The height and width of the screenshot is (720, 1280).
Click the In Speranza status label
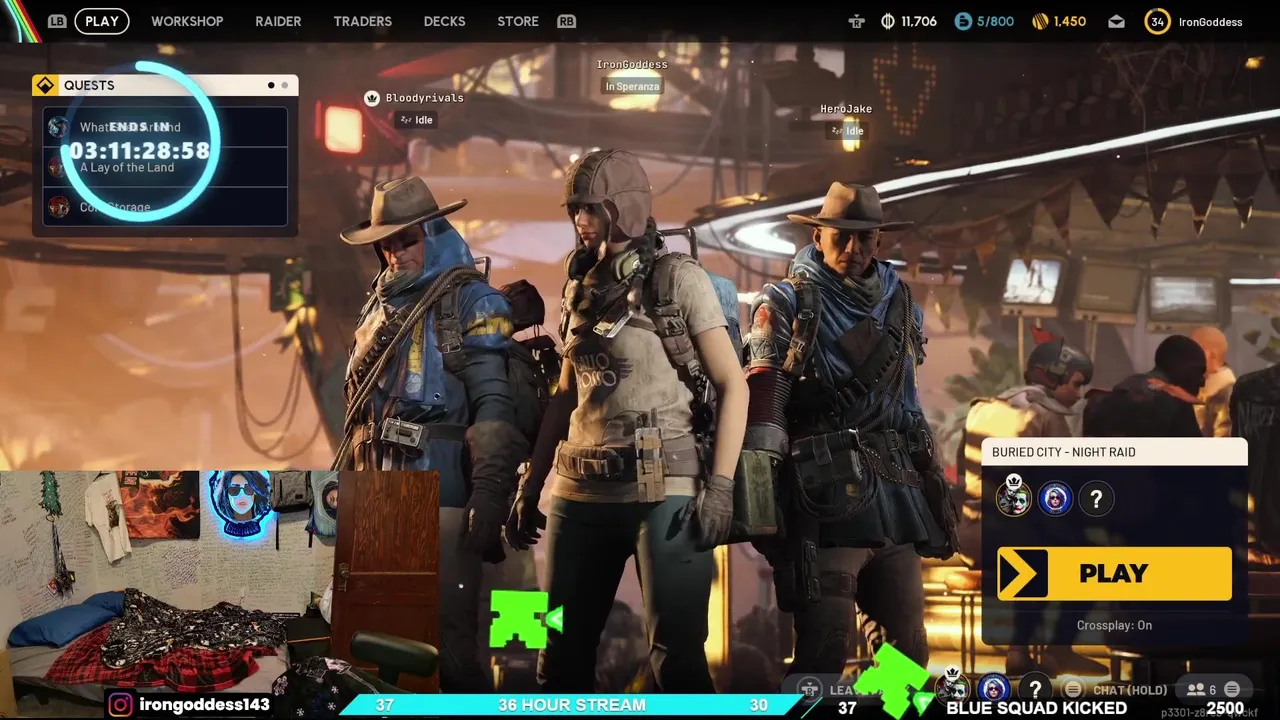point(632,86)
